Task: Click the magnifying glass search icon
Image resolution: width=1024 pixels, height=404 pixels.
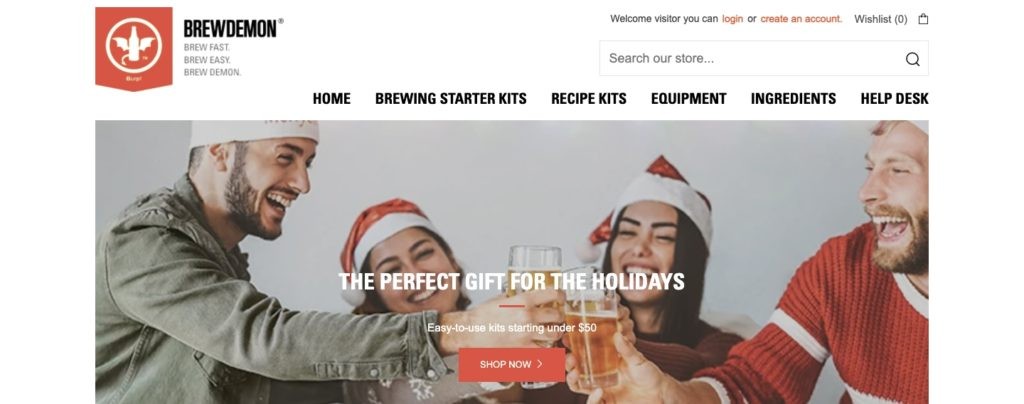Action: point(912,59)
